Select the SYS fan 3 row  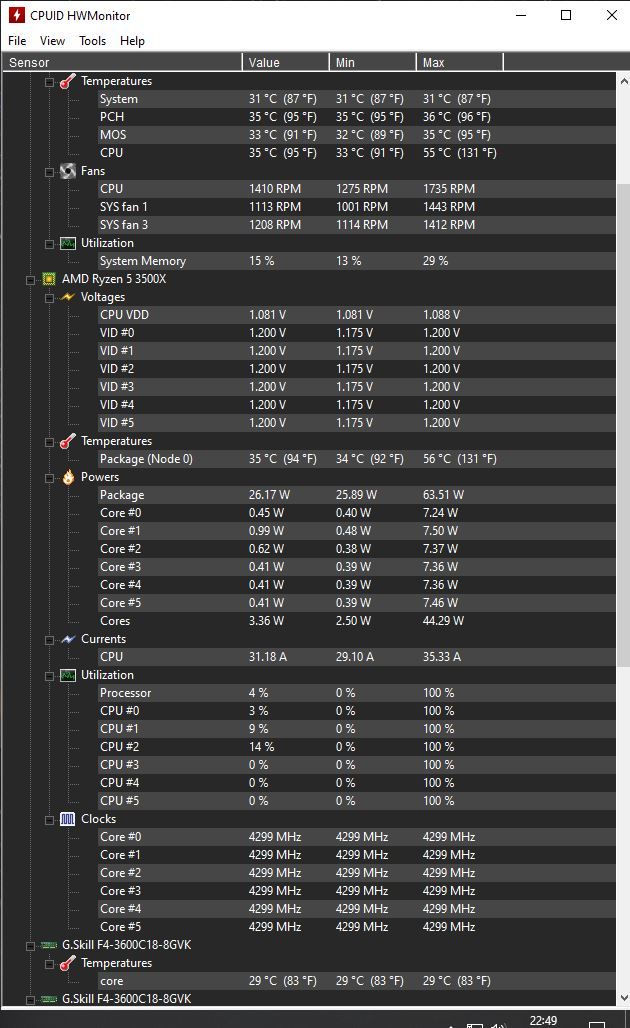click(357, 225)
